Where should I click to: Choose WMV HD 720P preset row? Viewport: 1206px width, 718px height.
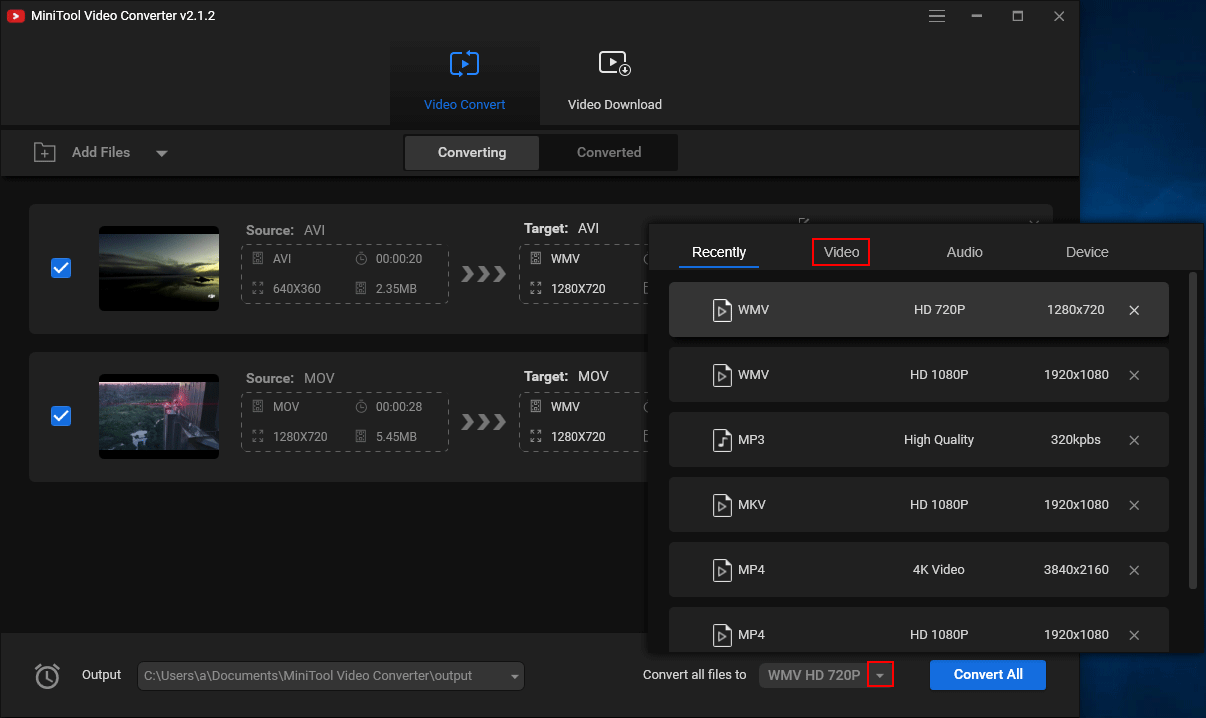point(919,310)
